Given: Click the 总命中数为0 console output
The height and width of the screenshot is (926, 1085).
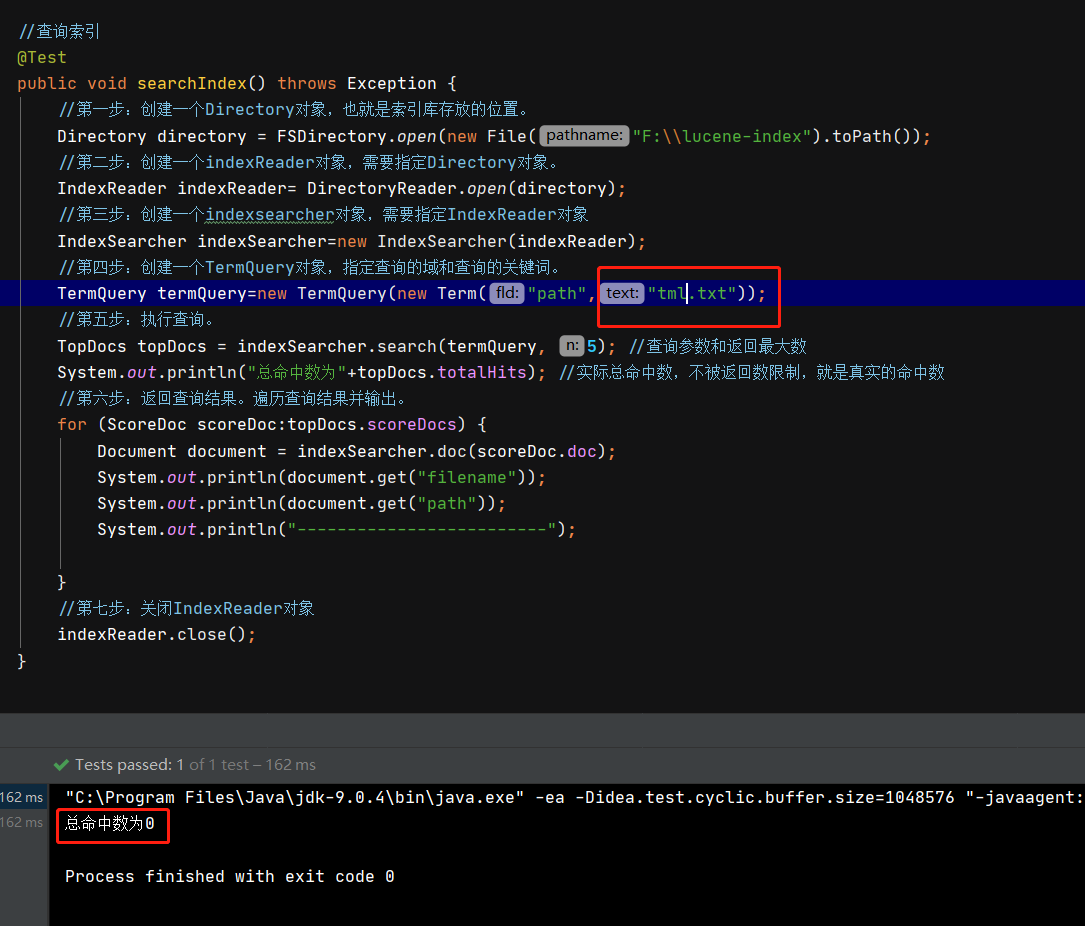Looking at the screenshot, I should tap(109, 823).
